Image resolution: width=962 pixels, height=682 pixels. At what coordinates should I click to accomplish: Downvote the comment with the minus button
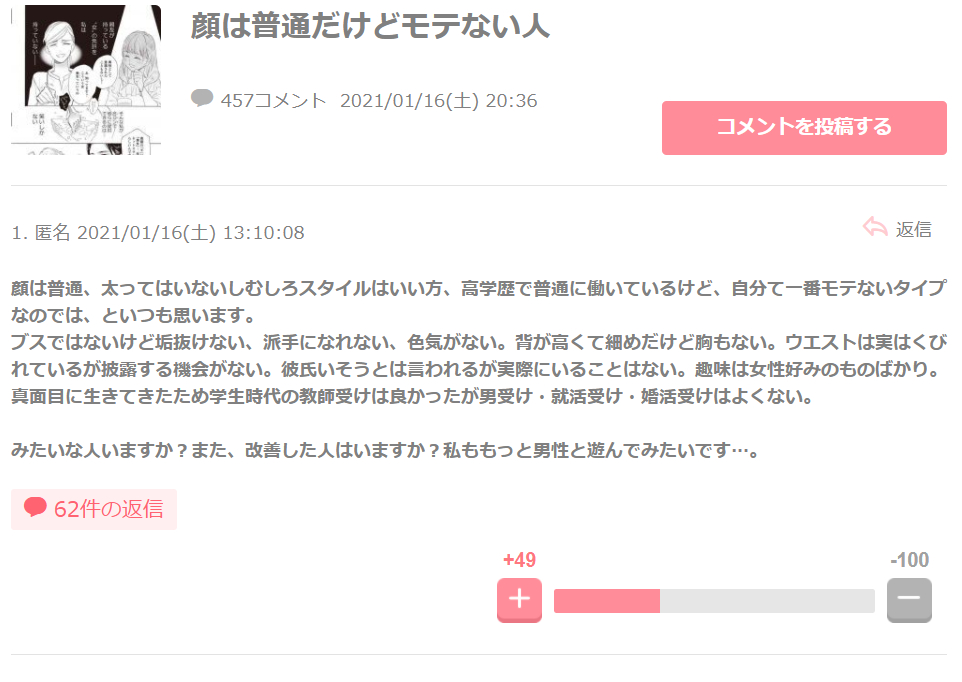pos(909,600)
